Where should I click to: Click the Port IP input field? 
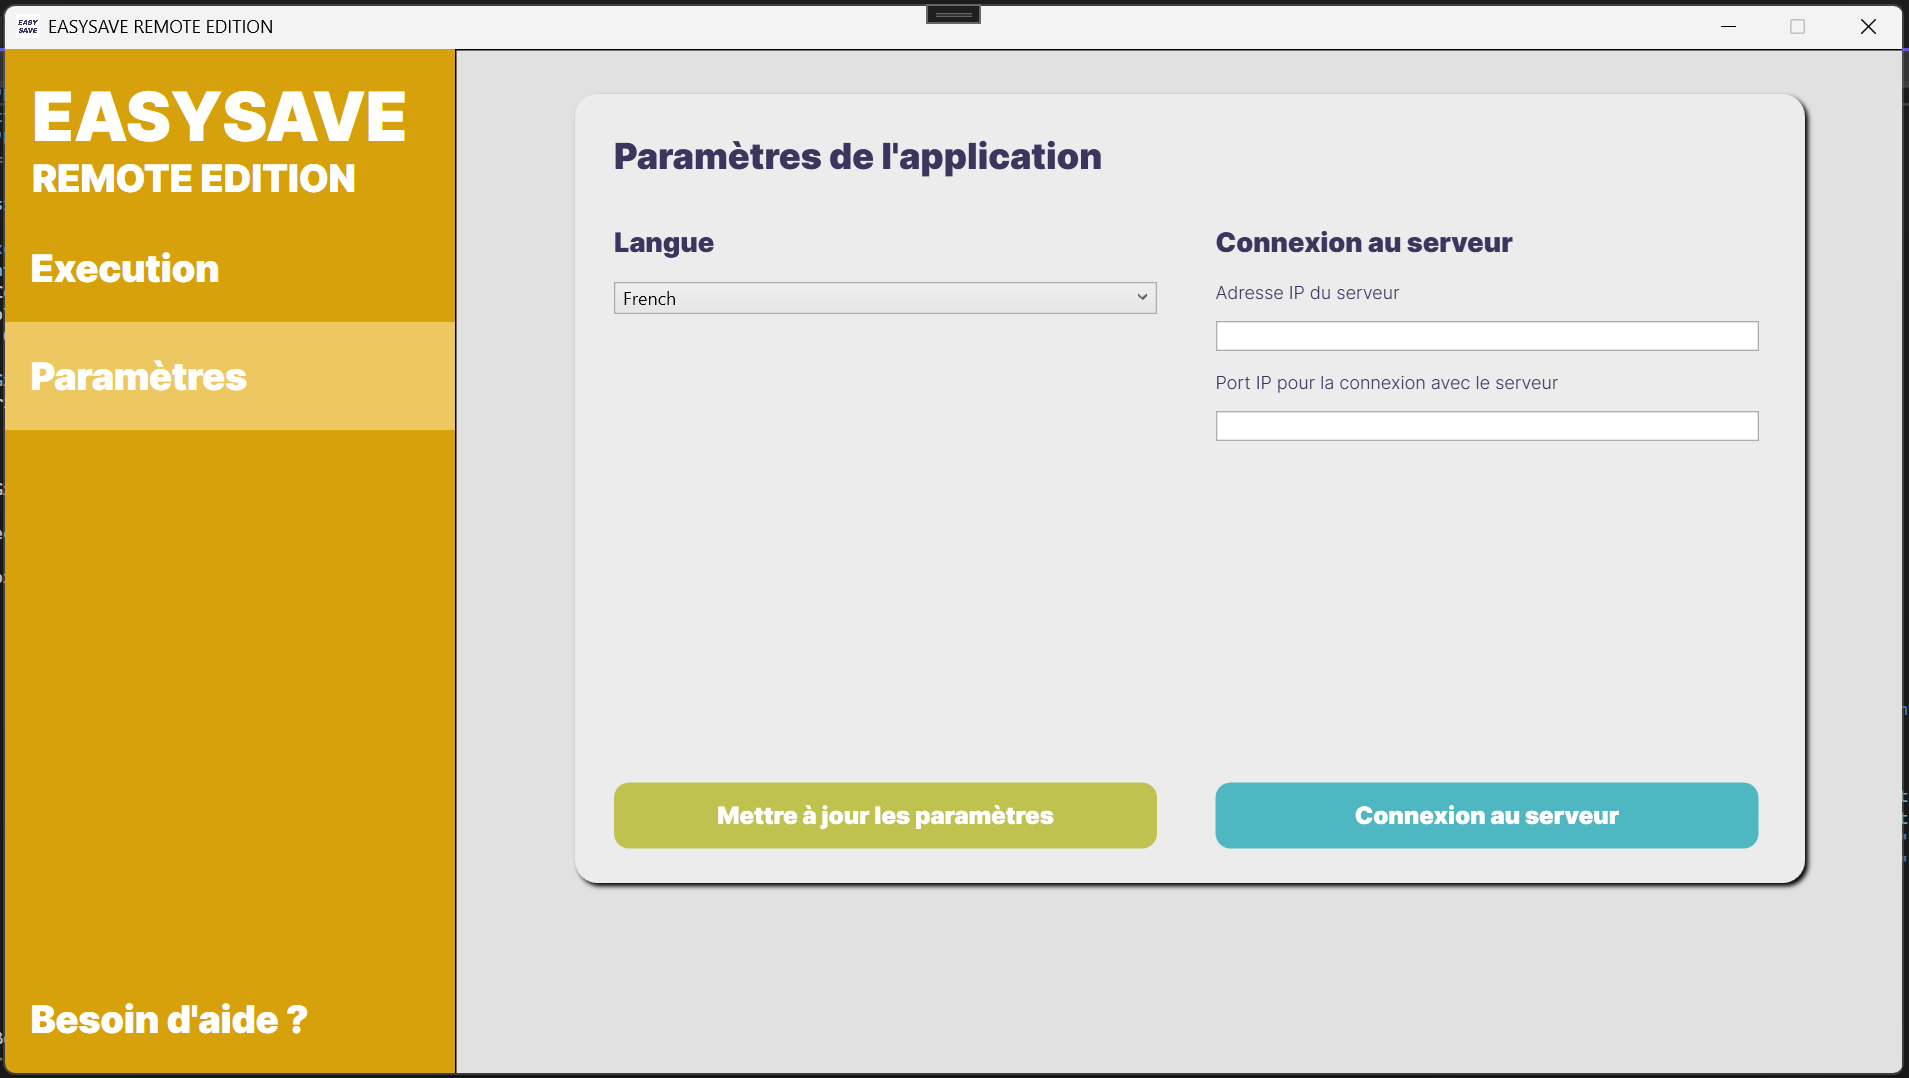click(1486, 426)
